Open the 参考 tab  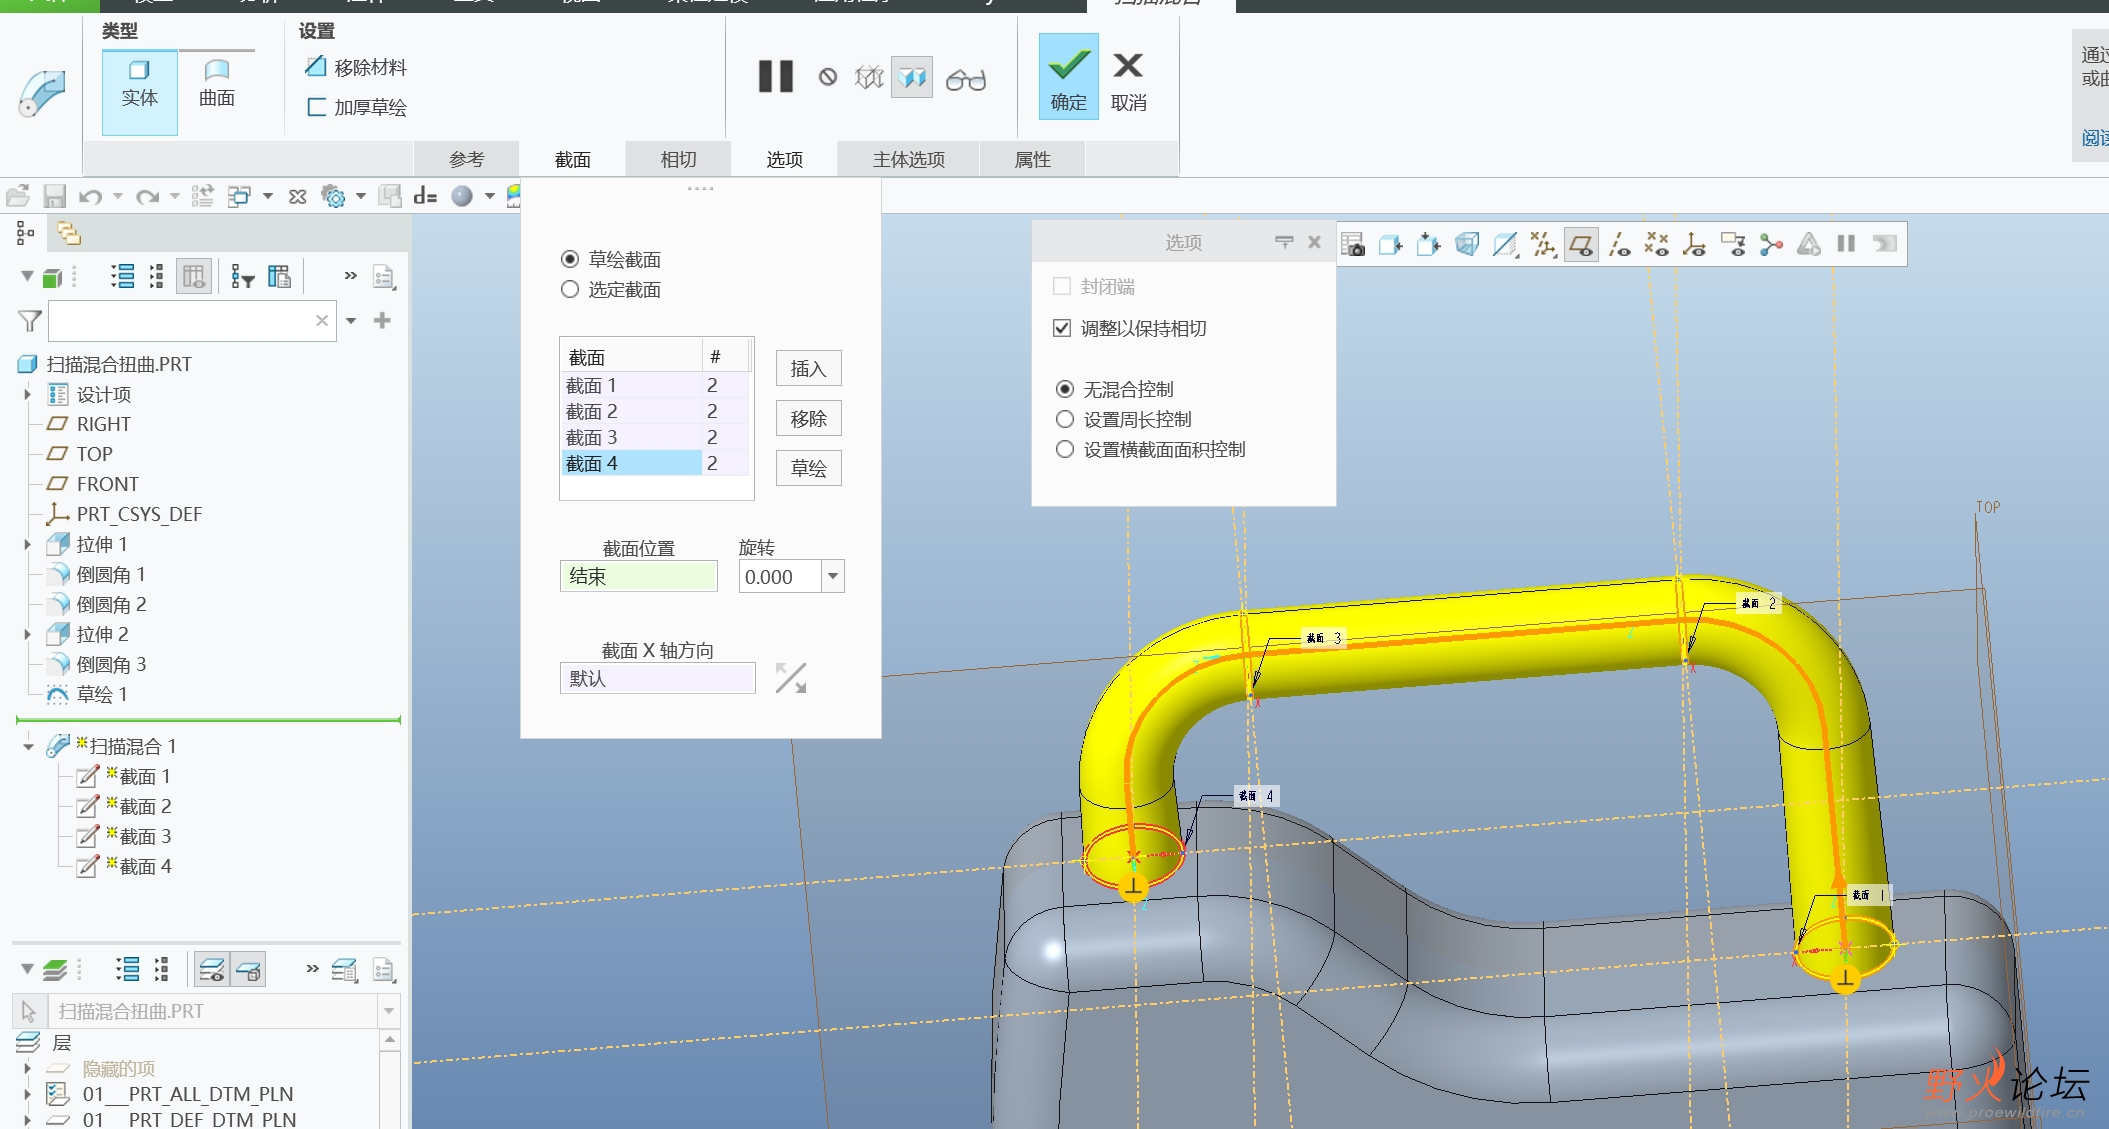point(466,159)
